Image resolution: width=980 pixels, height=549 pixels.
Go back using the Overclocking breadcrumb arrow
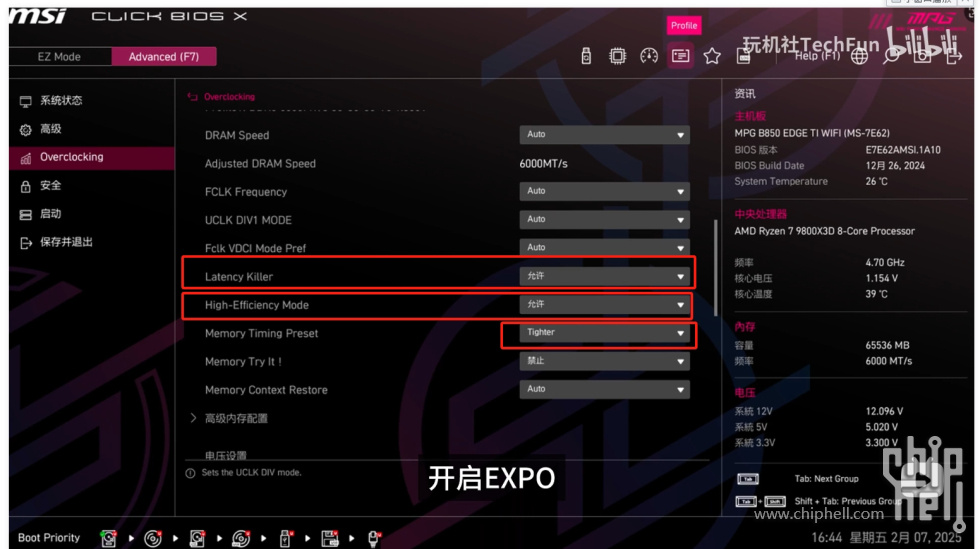click(x=192, y=97)
